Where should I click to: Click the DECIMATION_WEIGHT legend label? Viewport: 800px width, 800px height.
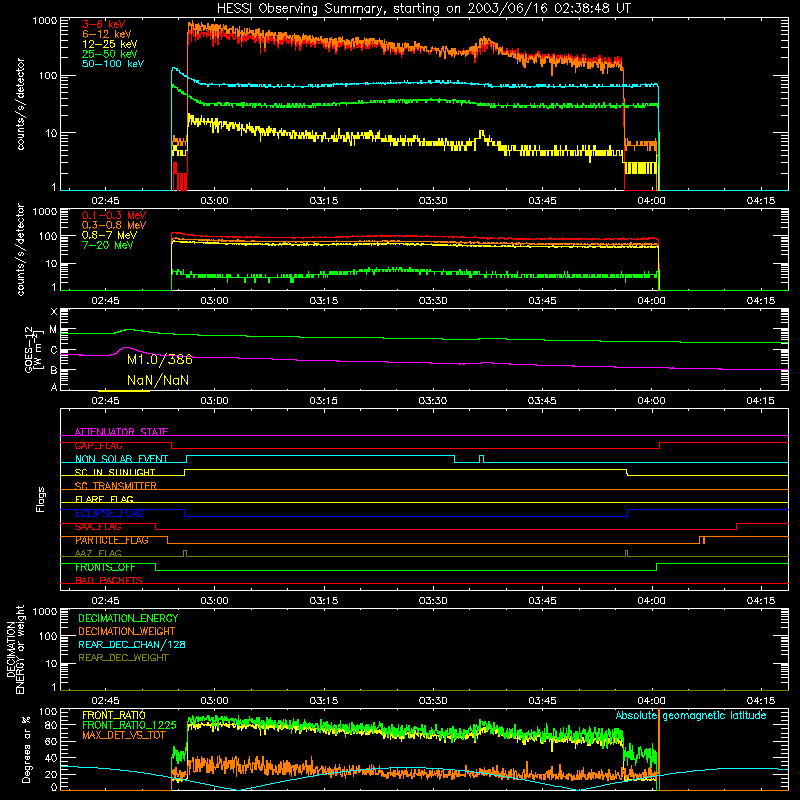click(x=127, y=632)
